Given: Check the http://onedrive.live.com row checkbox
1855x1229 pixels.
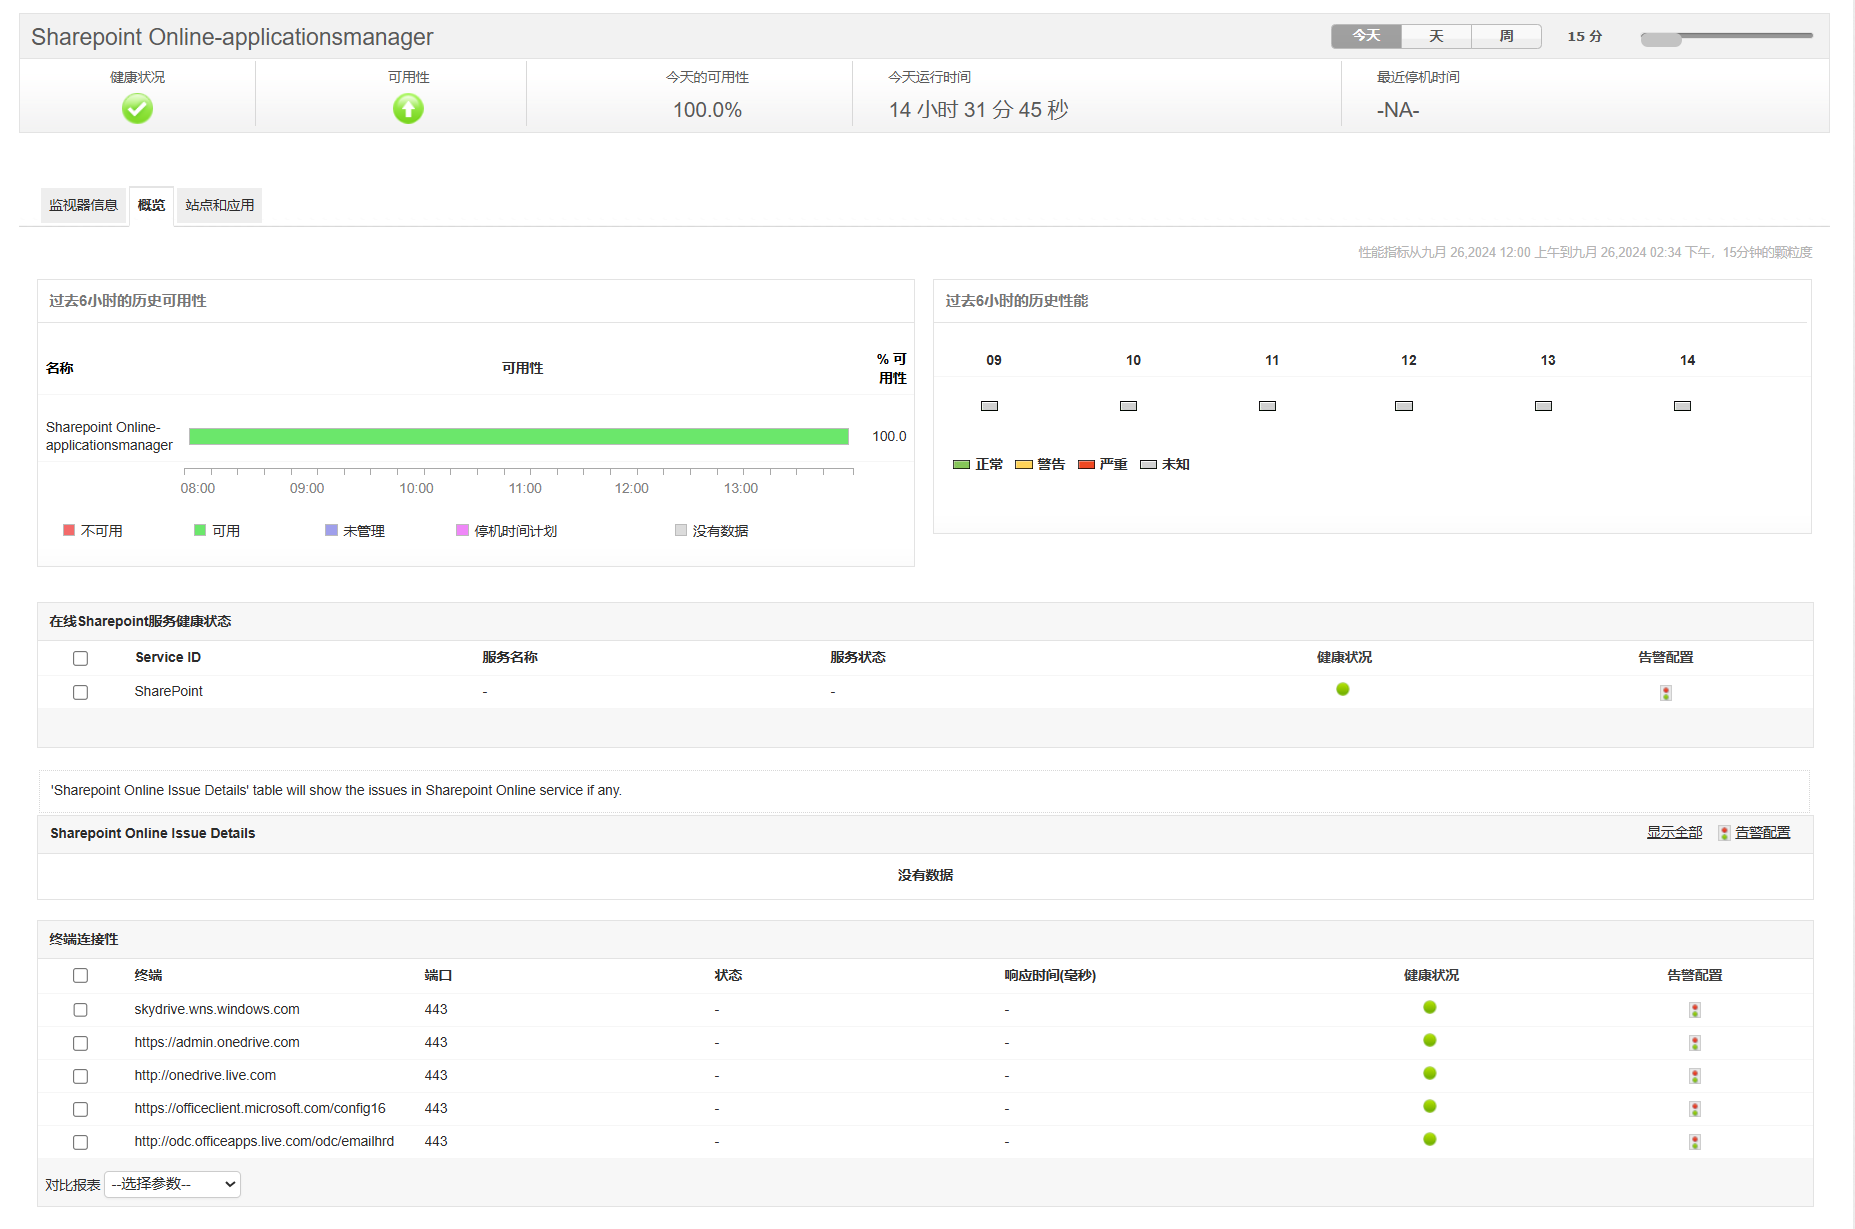Looking at the screenshot, I should (80, 1076).
